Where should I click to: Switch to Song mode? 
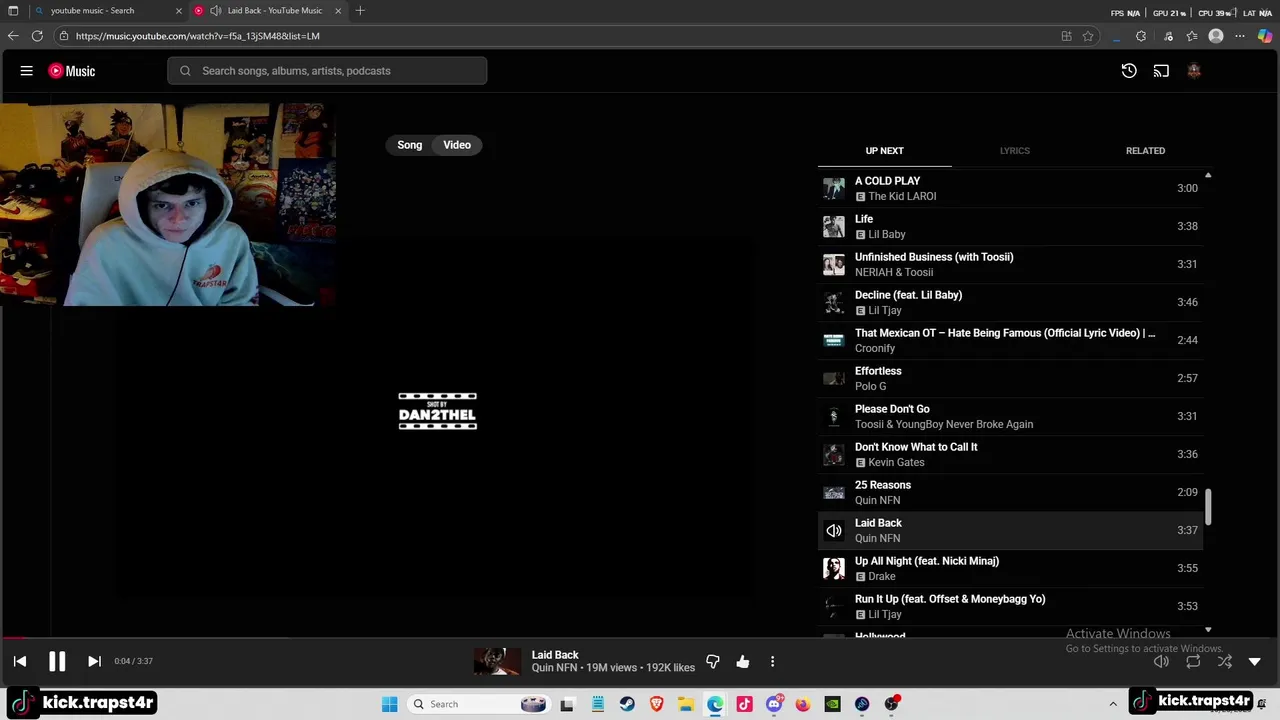pyautogui.click(x=410, y=145)
